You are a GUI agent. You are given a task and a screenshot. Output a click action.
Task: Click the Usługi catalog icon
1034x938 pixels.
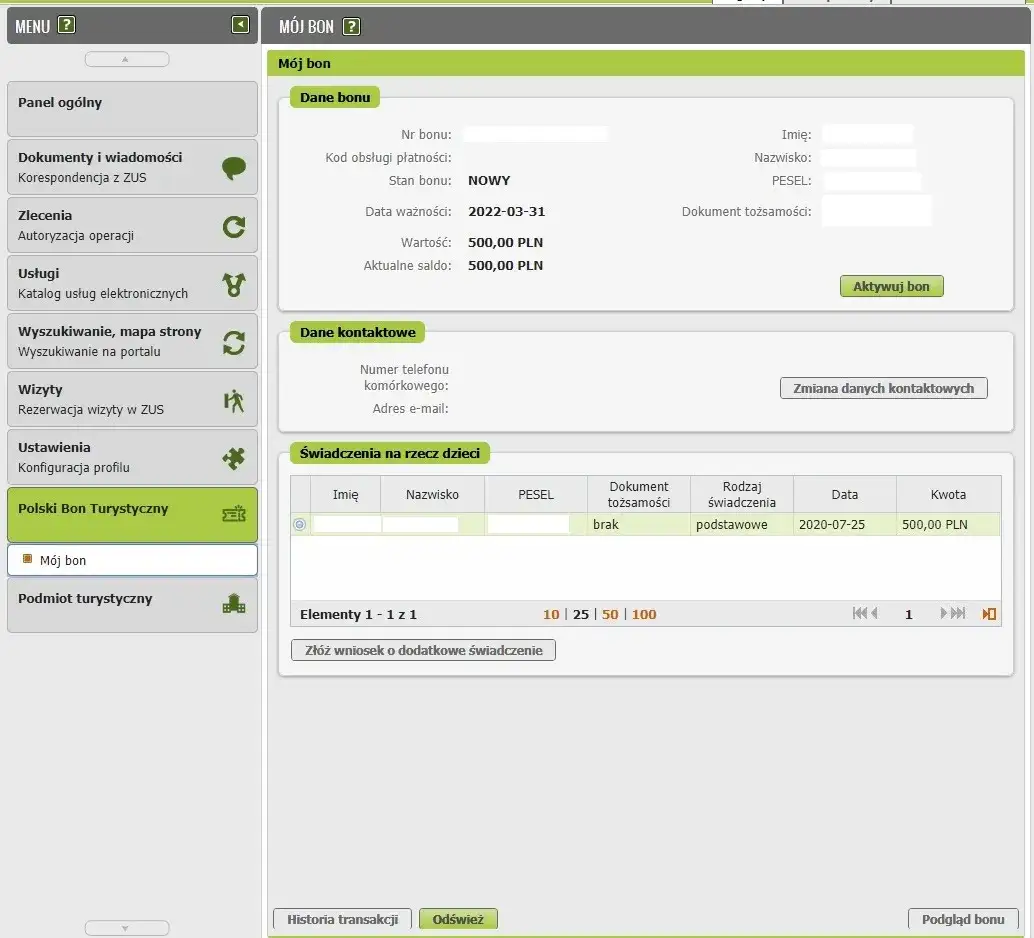[x=234, y=285]
